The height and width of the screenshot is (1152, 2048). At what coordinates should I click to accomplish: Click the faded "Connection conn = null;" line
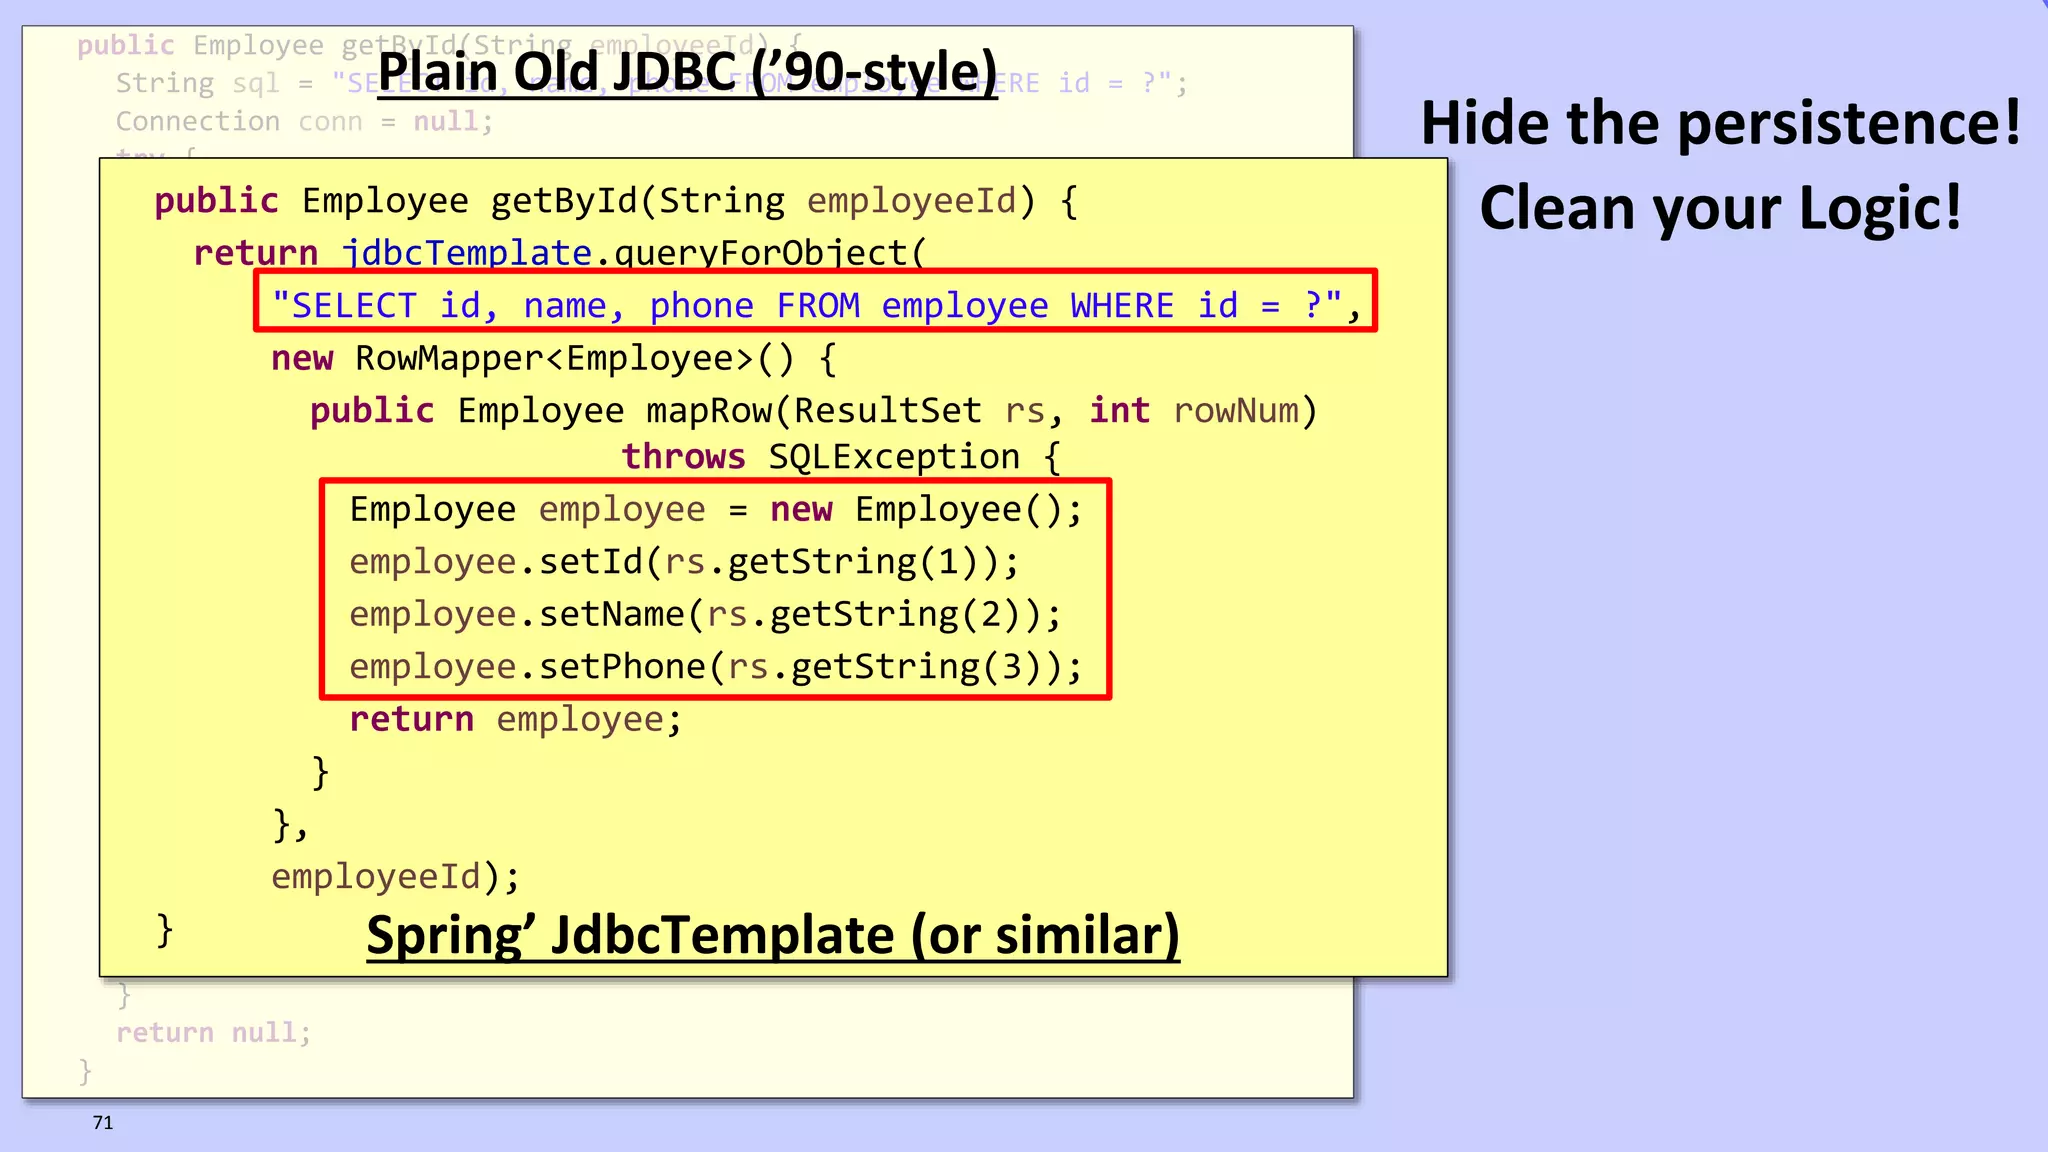304,121
